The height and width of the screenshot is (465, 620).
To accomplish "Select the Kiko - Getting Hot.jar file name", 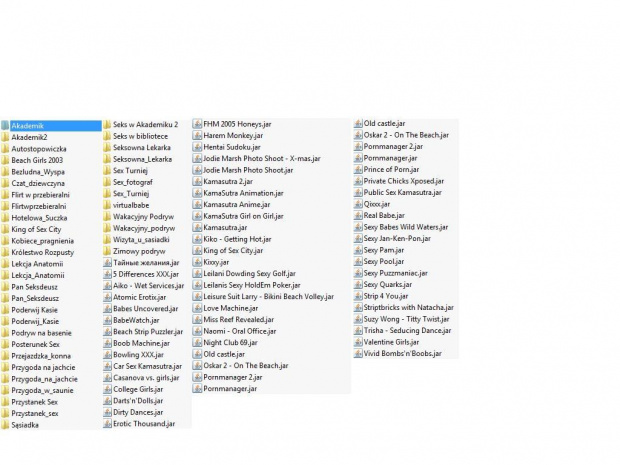I will click(x=237, y=239).
